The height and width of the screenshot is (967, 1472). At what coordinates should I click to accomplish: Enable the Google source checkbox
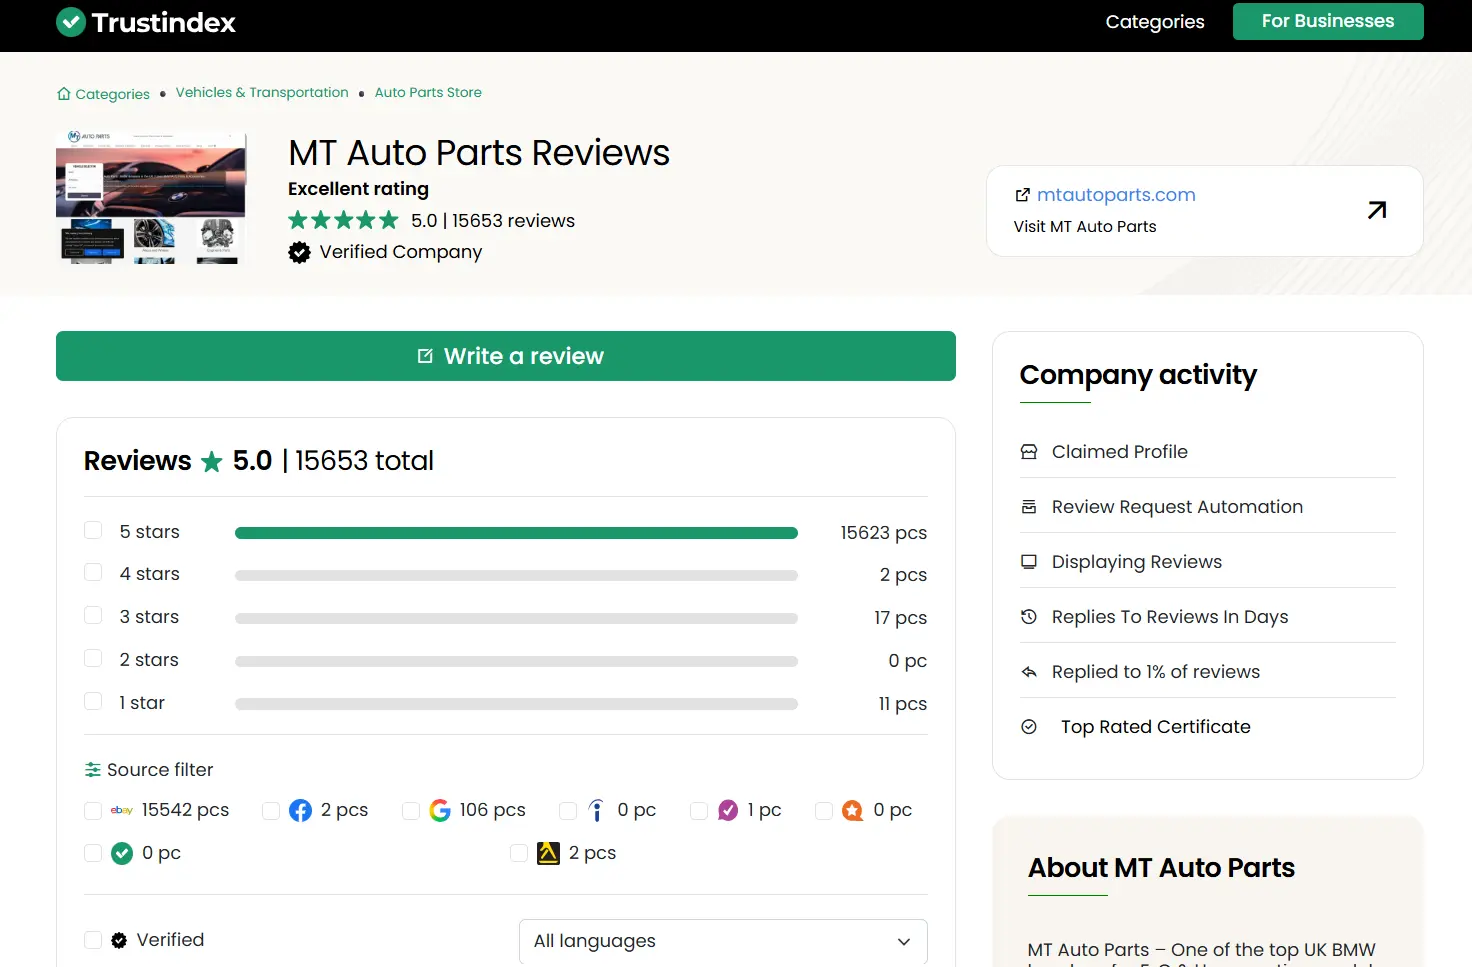(x=410, y=811)
